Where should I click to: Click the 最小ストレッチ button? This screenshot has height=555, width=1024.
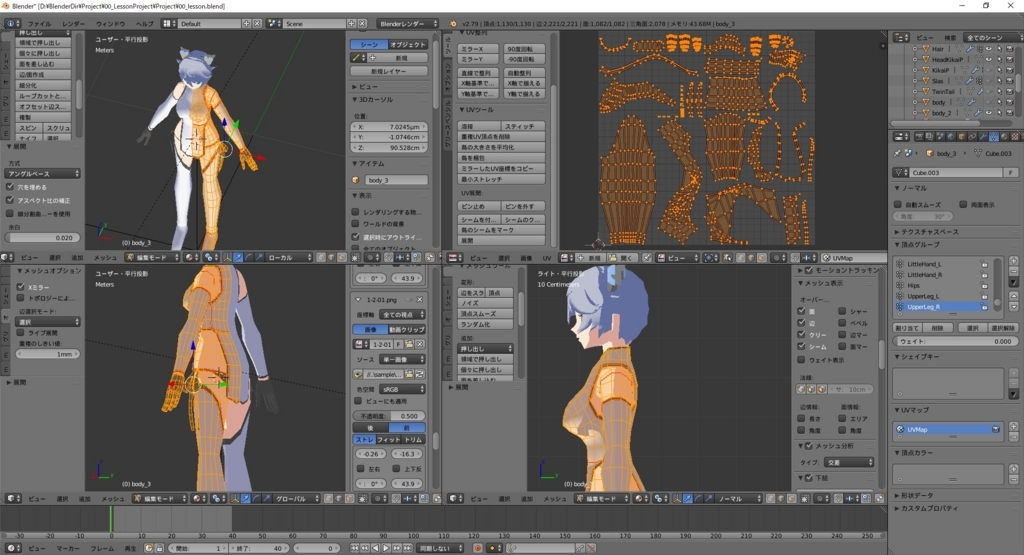tap(501, 179)
